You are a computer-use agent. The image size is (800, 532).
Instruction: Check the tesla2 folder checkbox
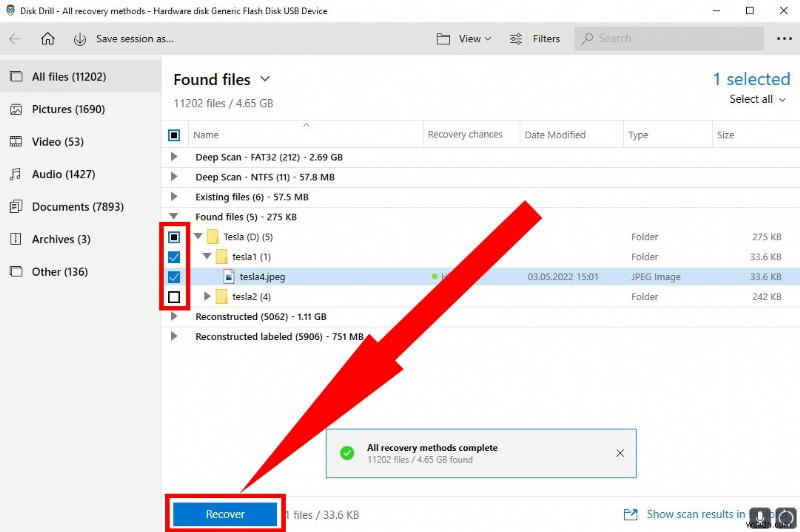(174, 297)
